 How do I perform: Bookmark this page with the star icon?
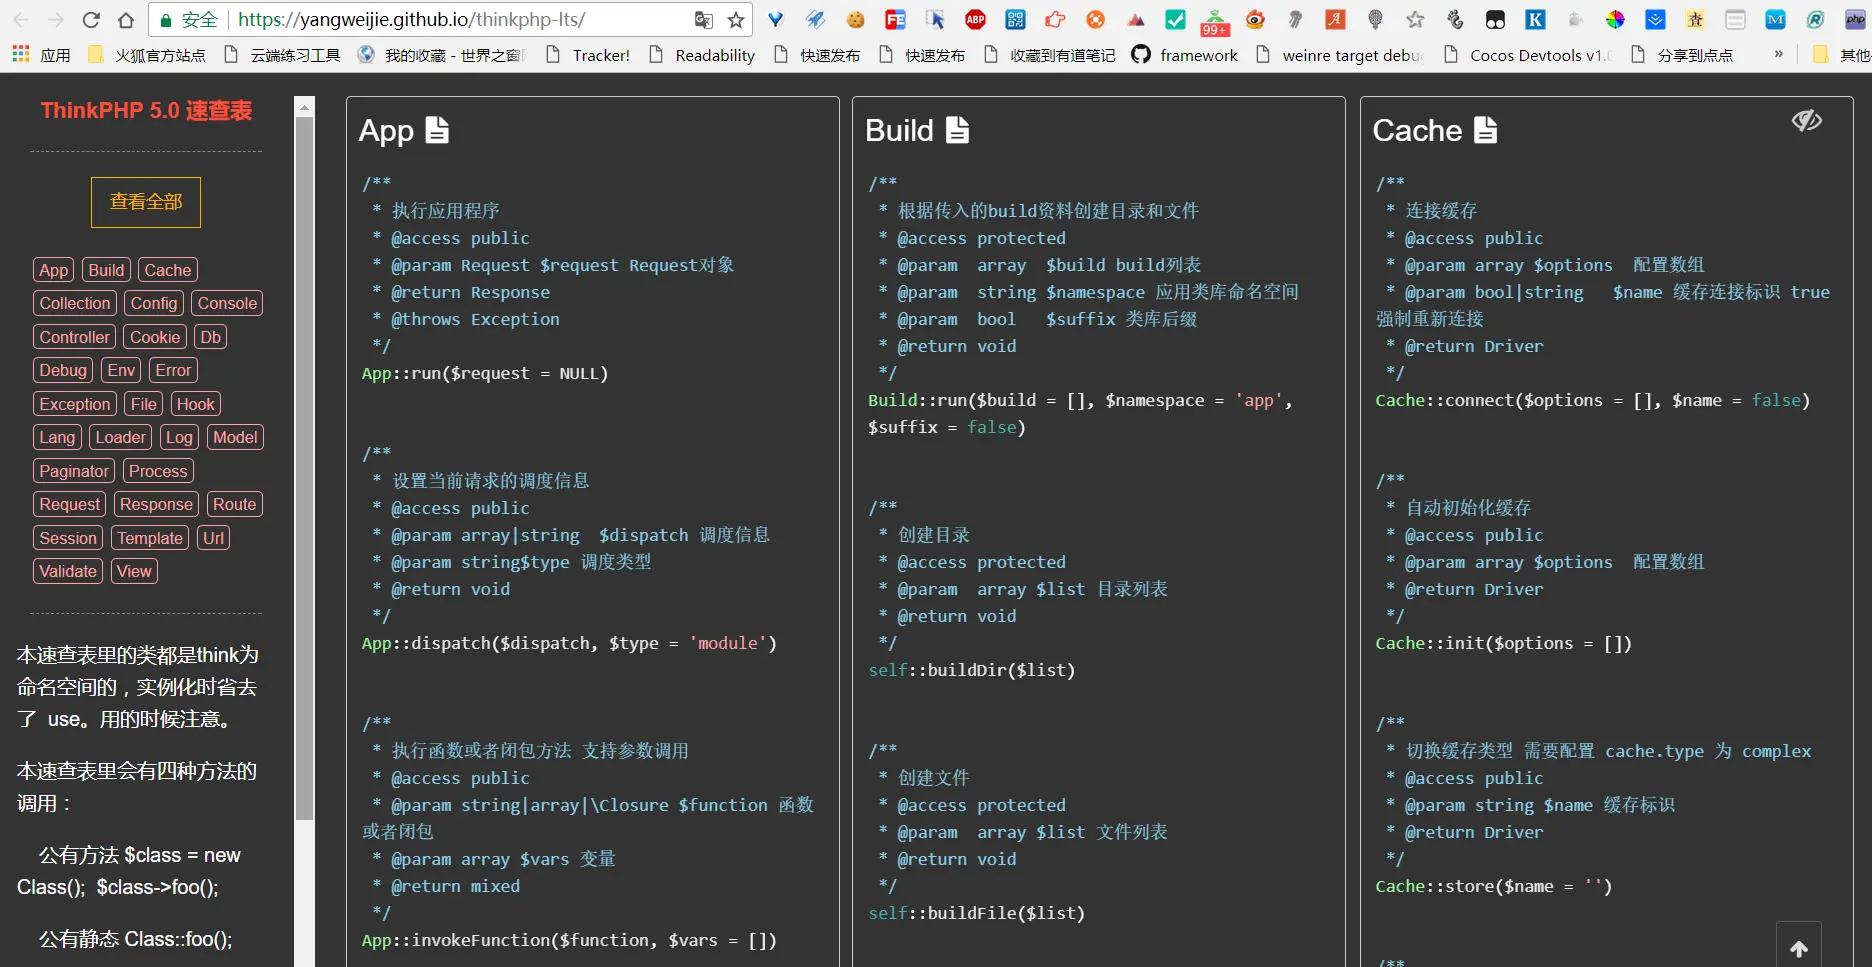tap(736, 20)
